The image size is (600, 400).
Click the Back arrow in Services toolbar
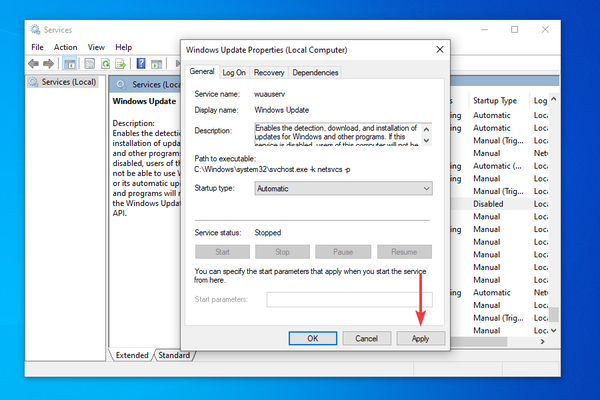click(x=34, y=64)
